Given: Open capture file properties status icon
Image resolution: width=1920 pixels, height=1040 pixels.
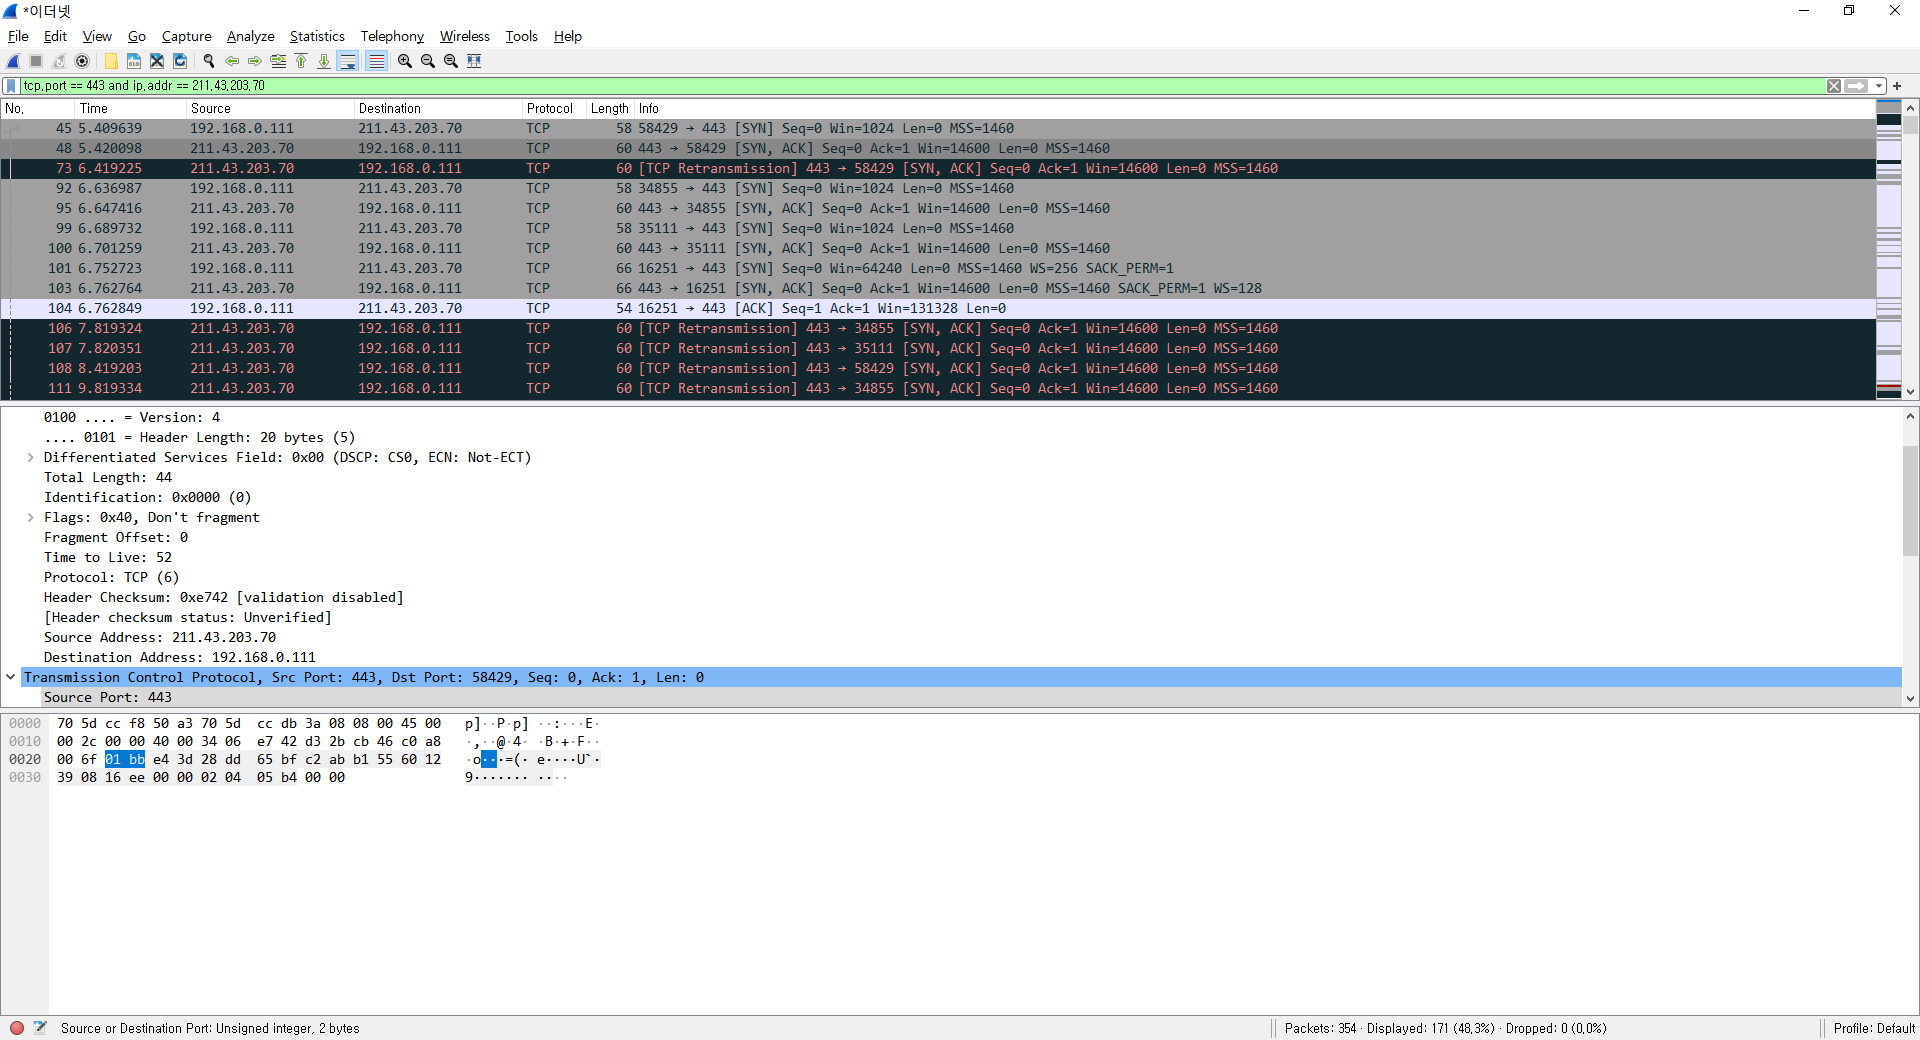Looking at the screenshot, I should click(x=40, y=1028).
